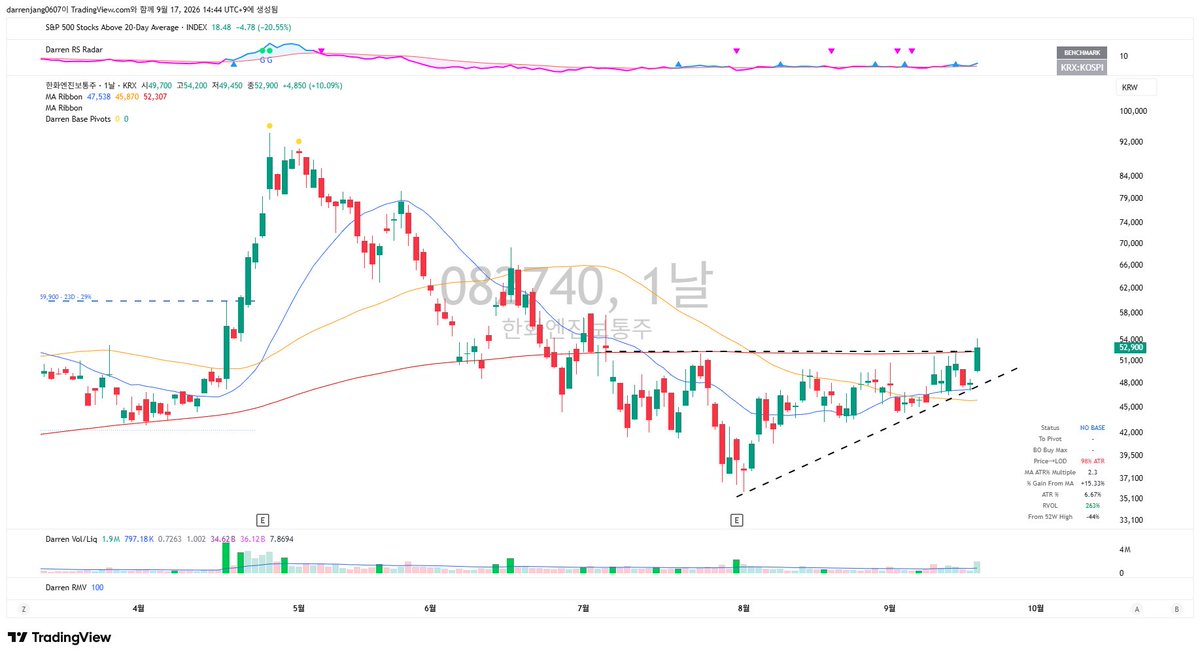Click the 10월 label on time axis

coord(1037,608)
